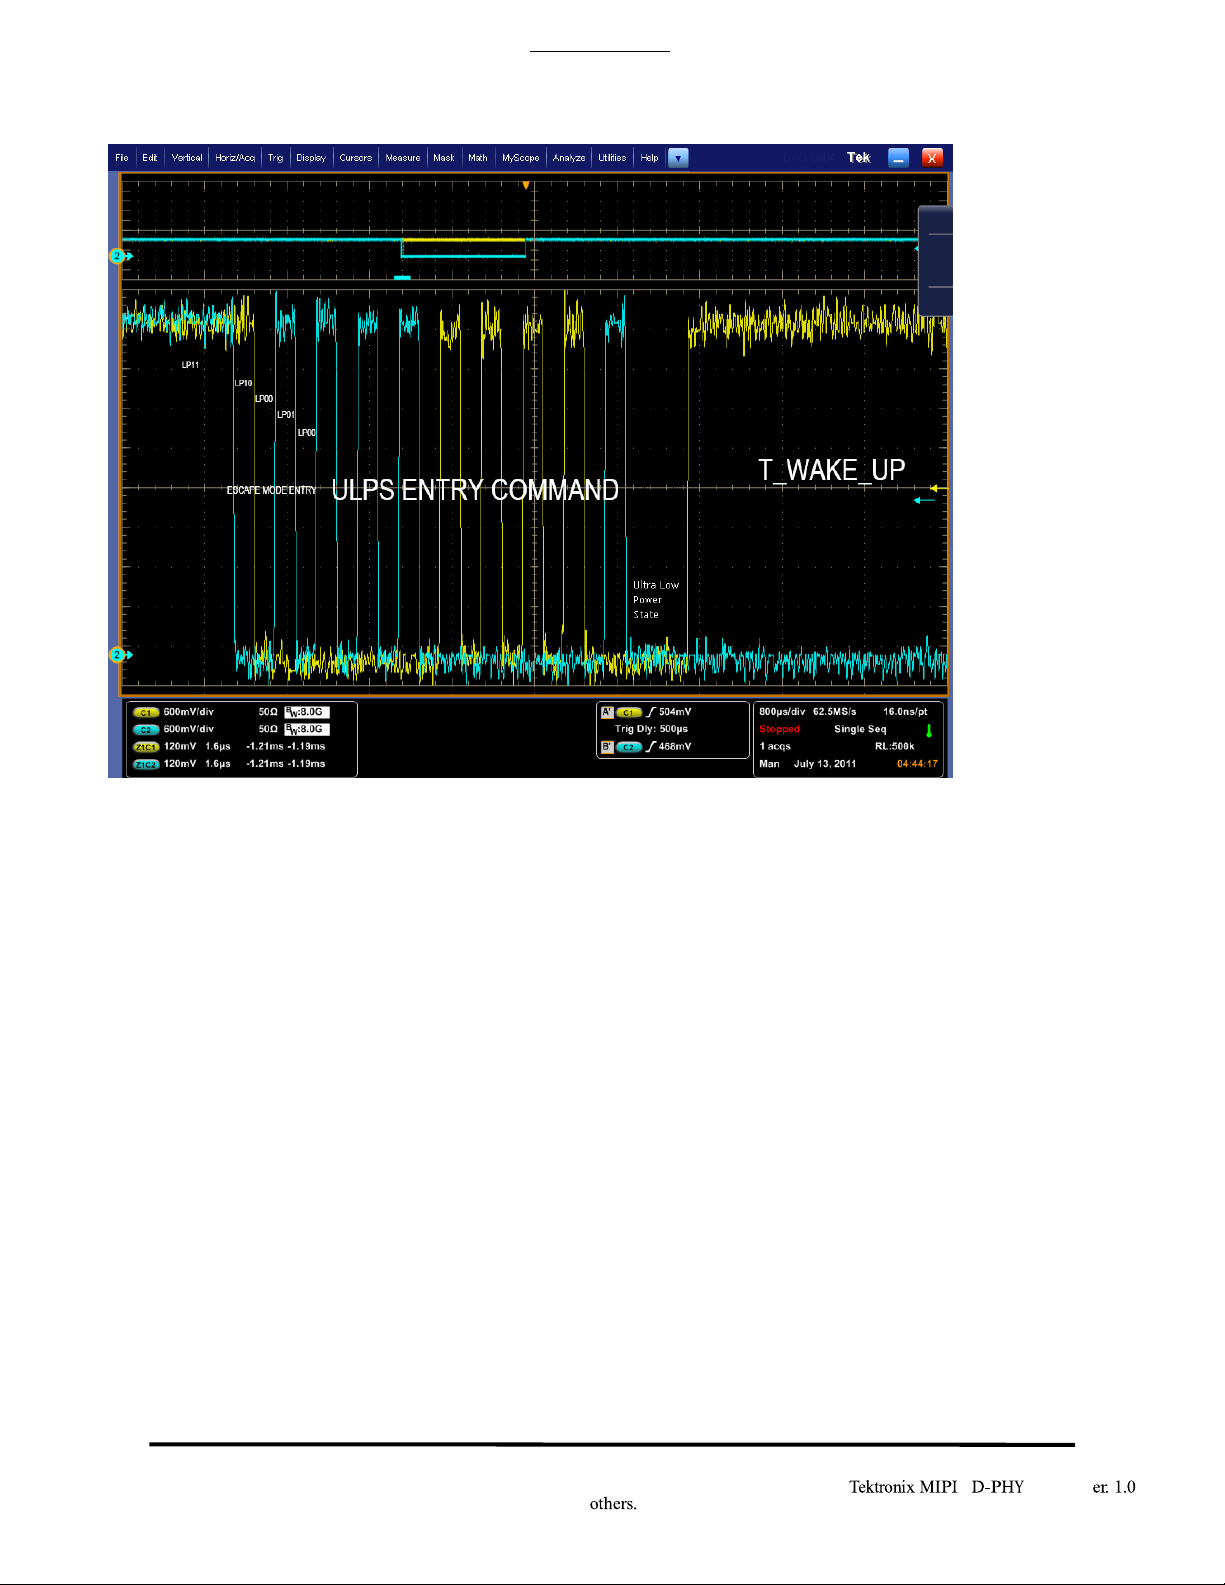This screenshot has width=1225, height=1585.
Task: Click the cyan trigger level arrow
Action: coord(925,500)
